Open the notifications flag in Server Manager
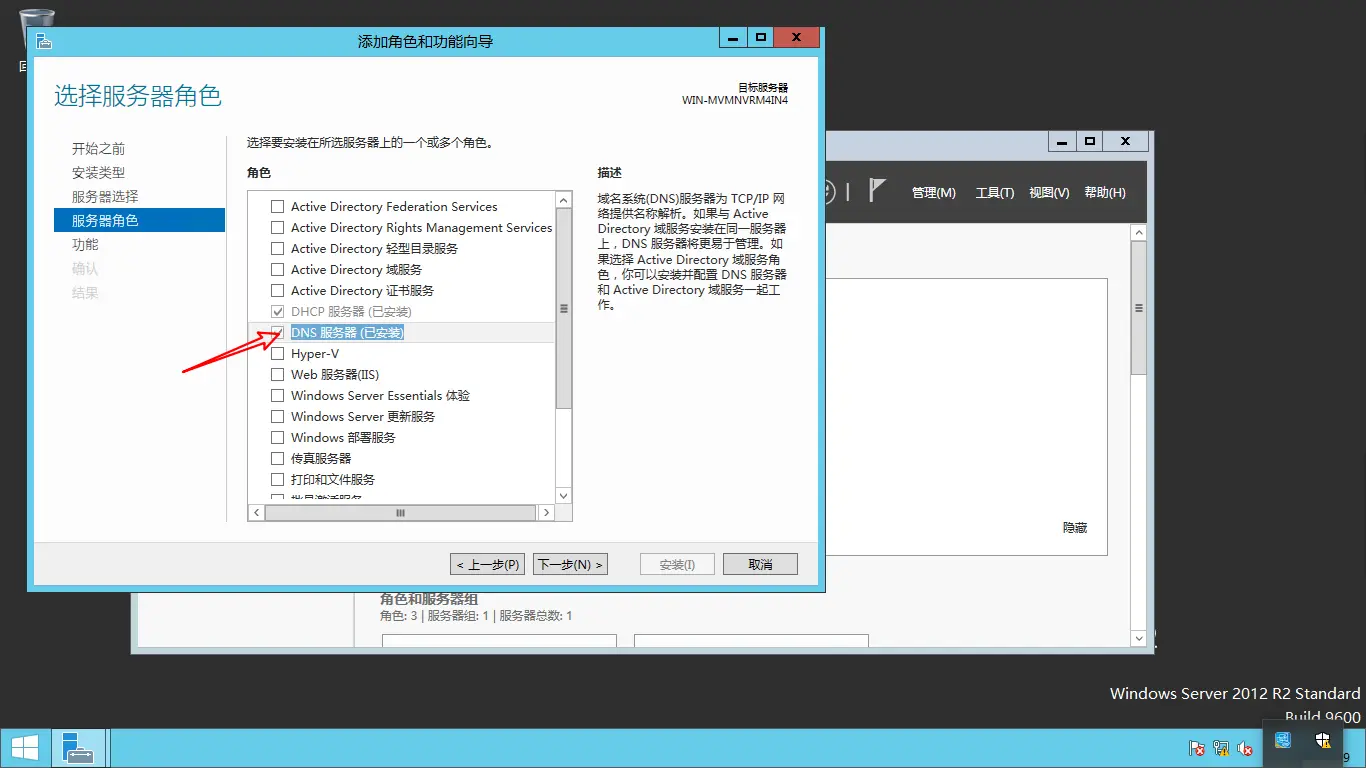The image size is (1366, 768). coord(877,190)
